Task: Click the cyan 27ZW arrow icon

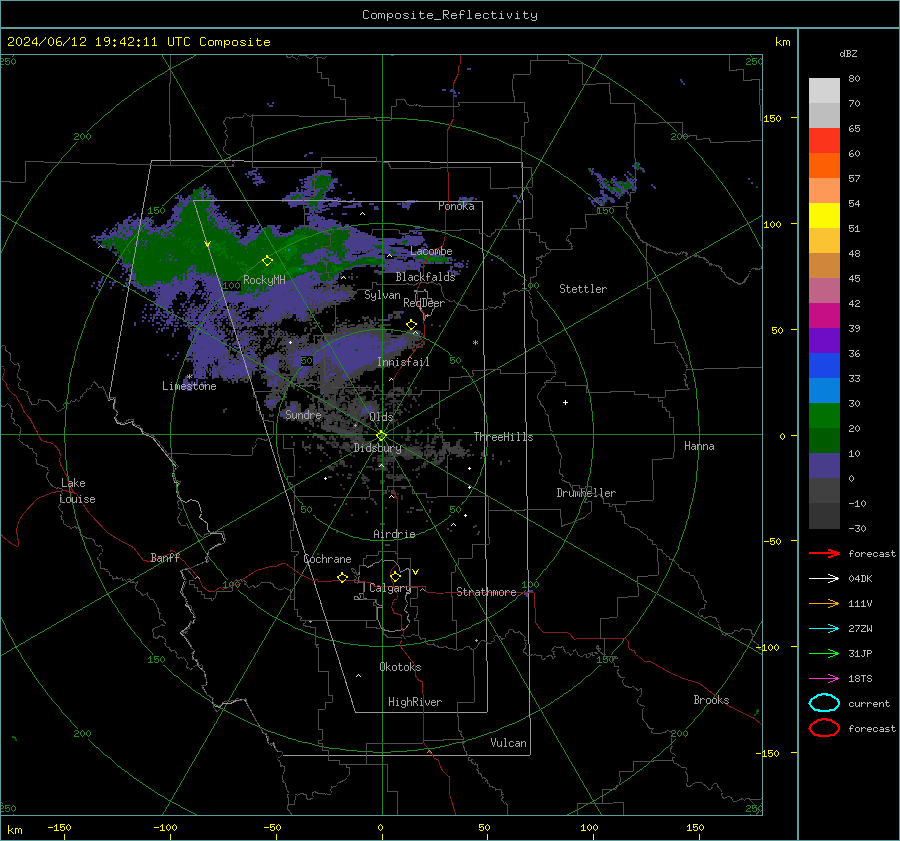Action: point(824,629)
